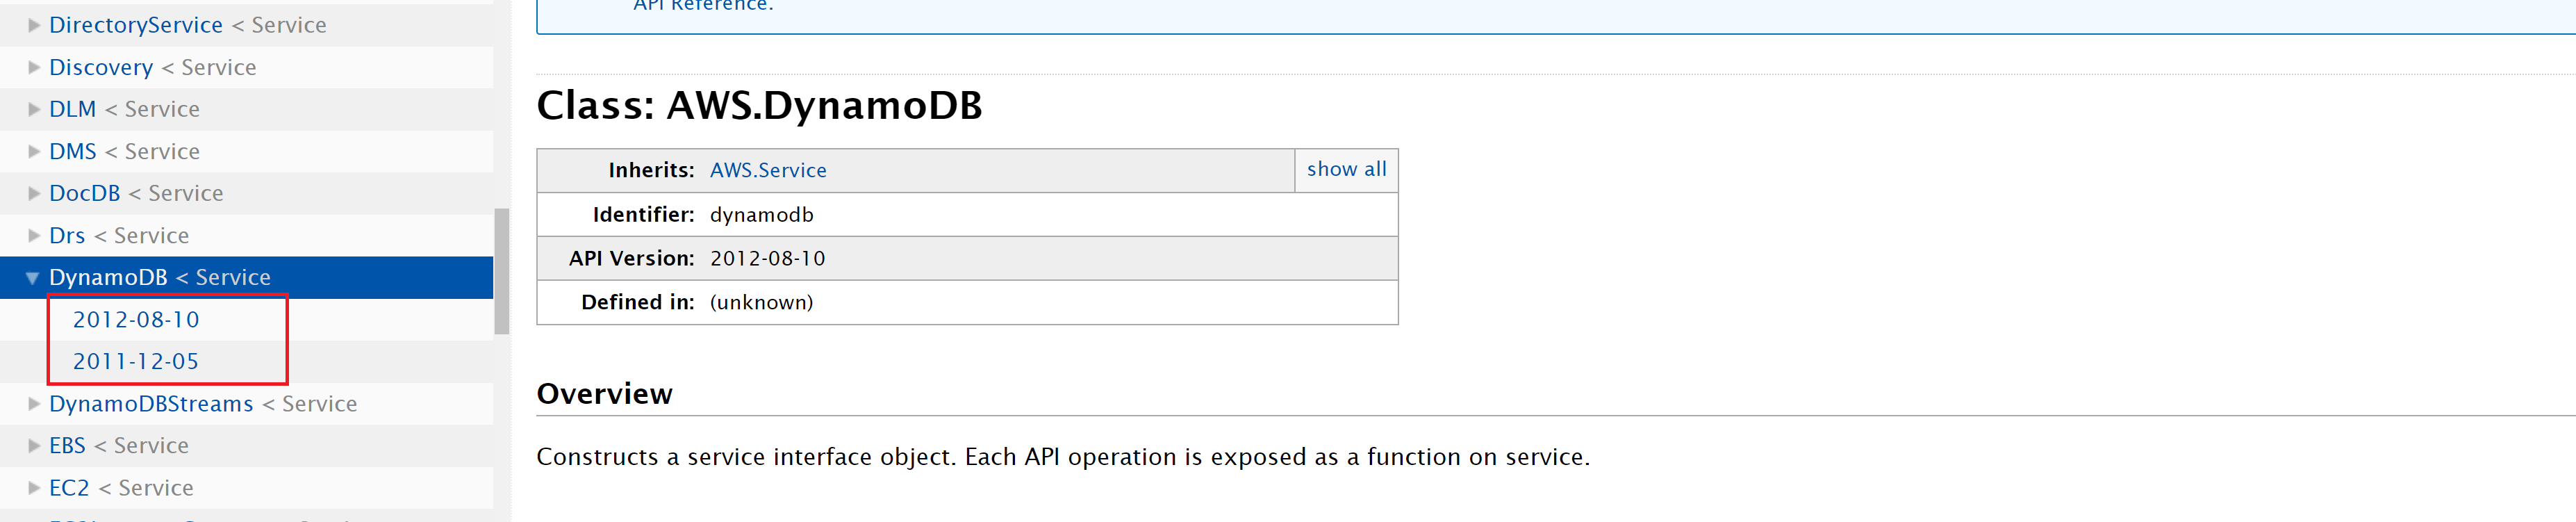Expand the EBS tree arrow

click(33, 446)
